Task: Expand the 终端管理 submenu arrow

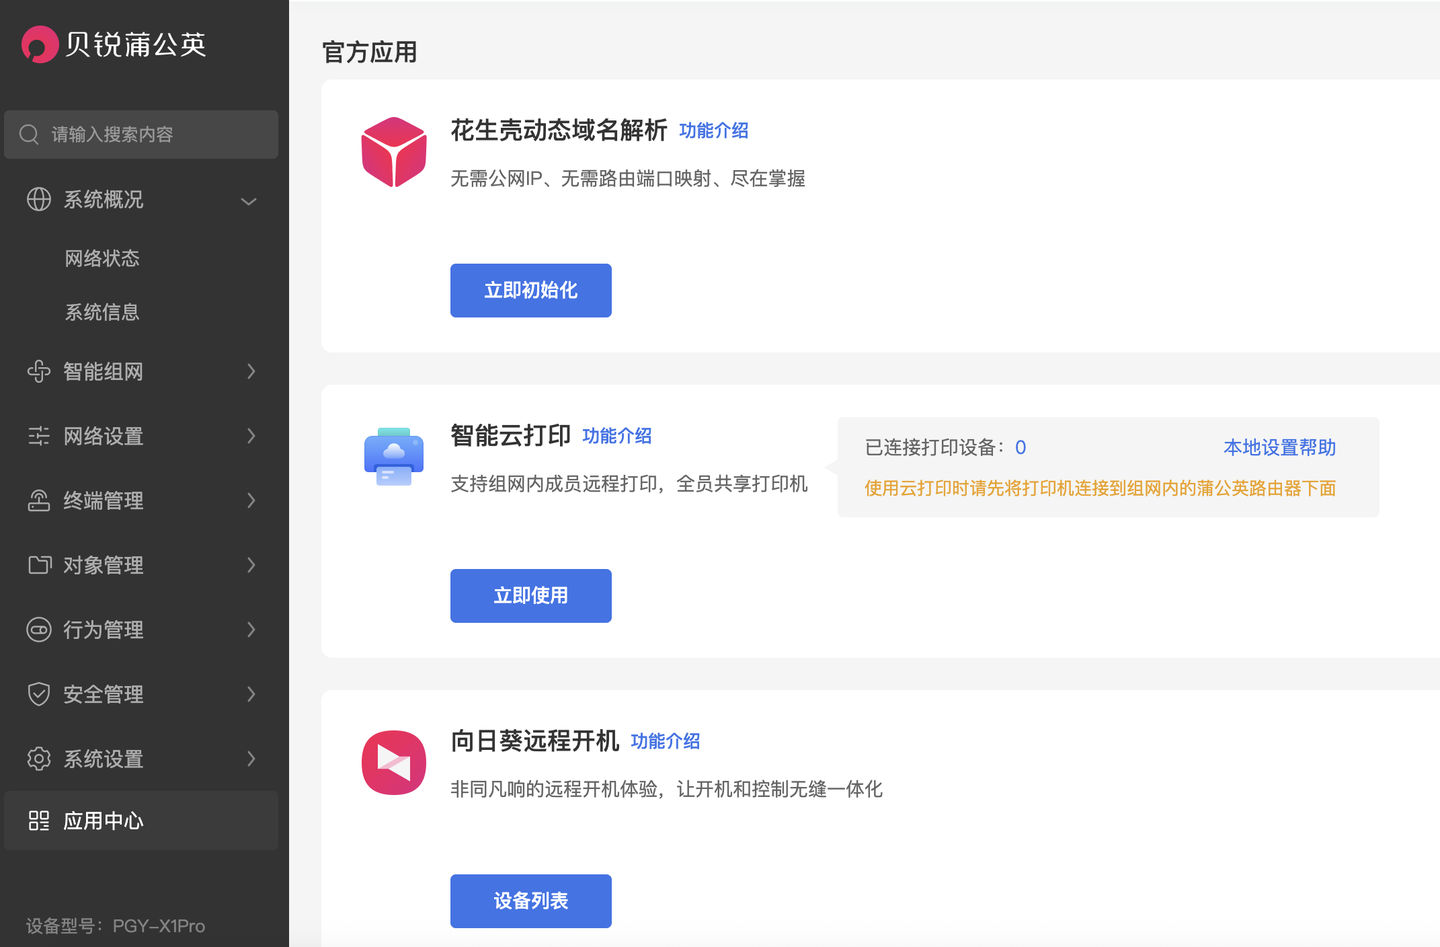Action: click(x=251, y=501)
